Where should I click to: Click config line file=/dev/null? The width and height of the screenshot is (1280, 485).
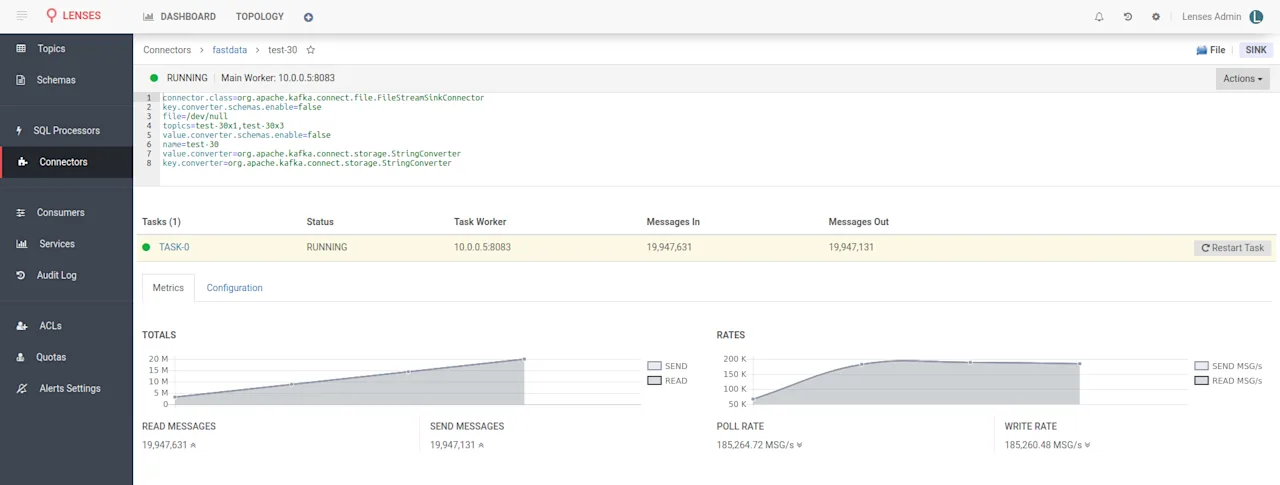[195, 116]
